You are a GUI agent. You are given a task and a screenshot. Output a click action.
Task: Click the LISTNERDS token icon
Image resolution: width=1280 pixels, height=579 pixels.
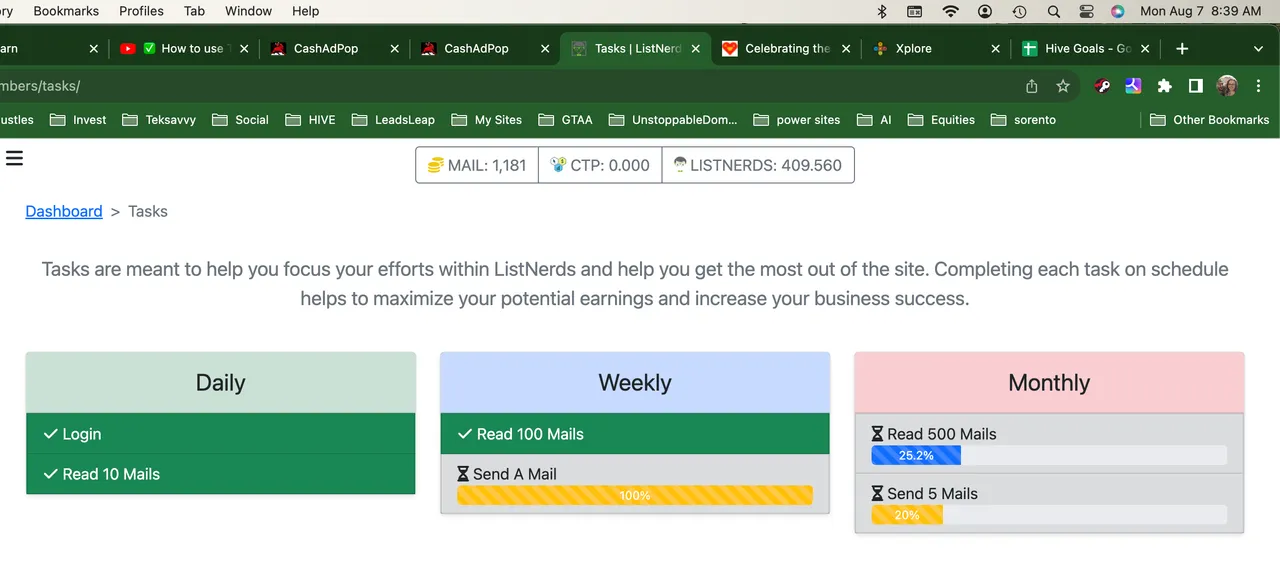(679, 165)
